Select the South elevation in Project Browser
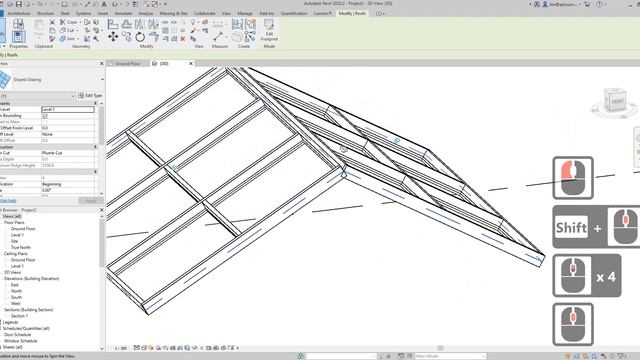The width and height of the screenshot is (640, 360). [x=16, y=297]
